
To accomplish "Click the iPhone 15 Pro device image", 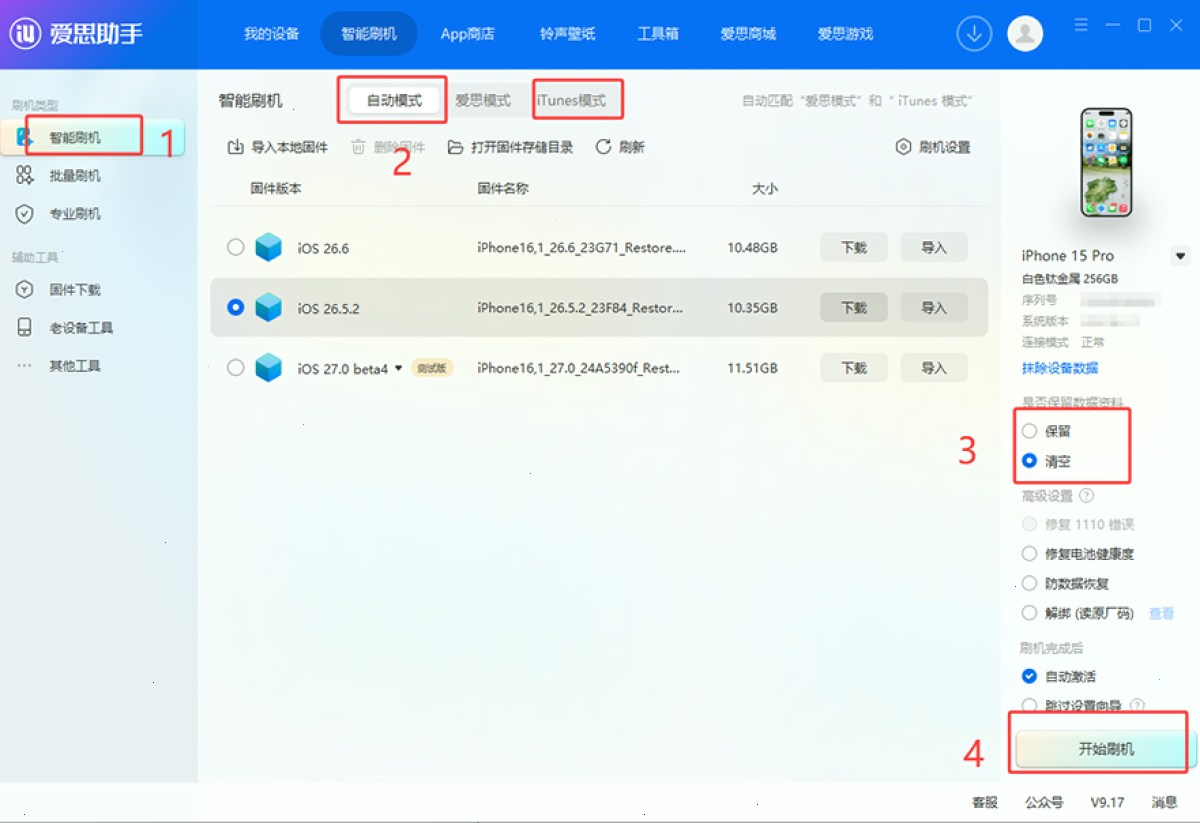I will tap(1106, 162).
